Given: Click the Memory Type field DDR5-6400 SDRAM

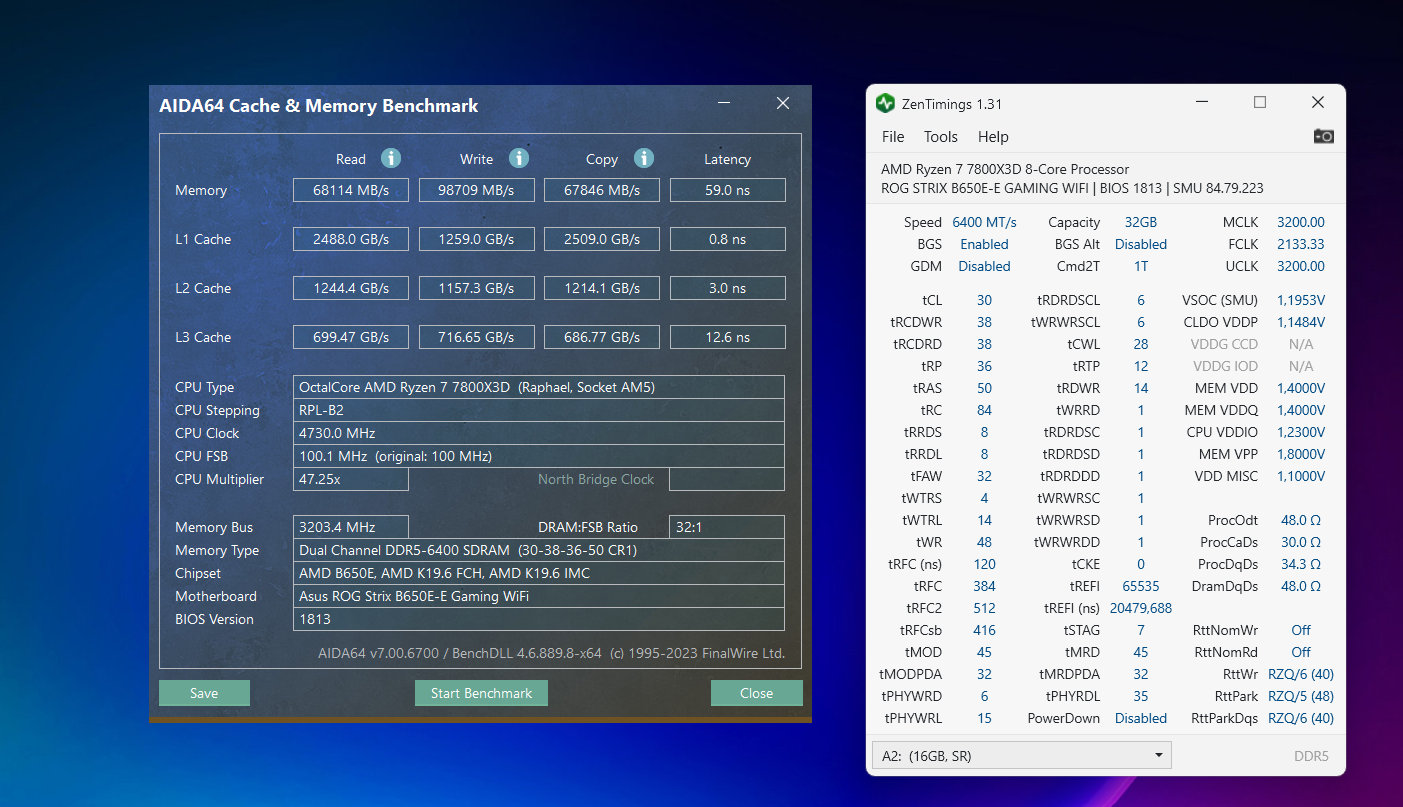Looking at the screenshot, I should pyautogui.click(x=539, y=550).
